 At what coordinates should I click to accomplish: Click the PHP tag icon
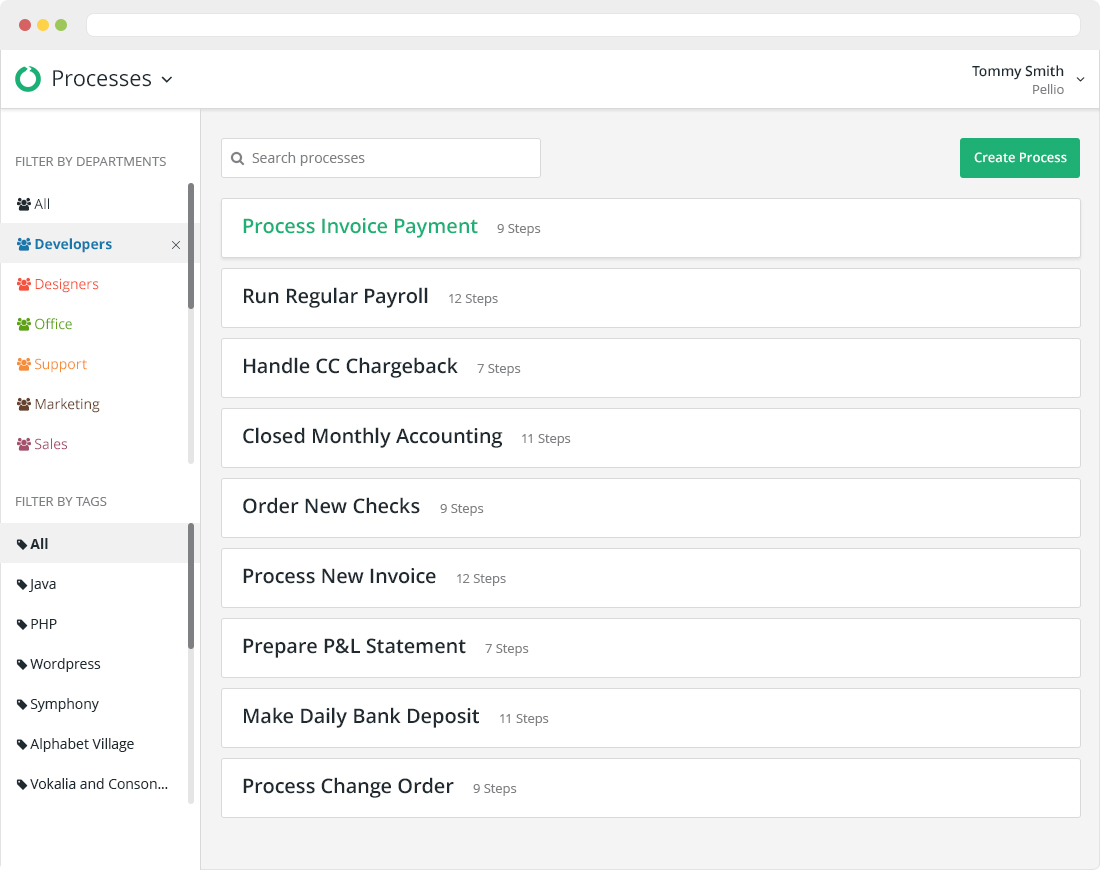(x=22, y=624)
